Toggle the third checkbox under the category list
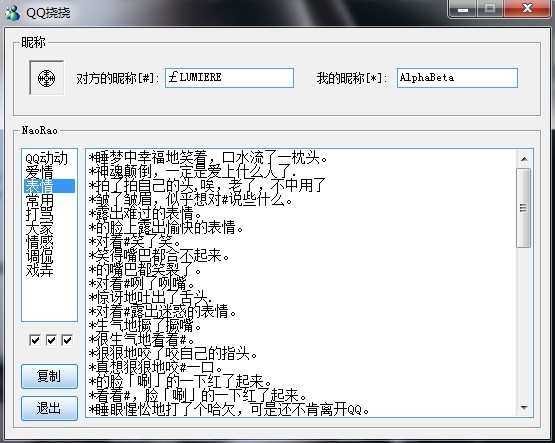The height and width of the screenshot is (443, 555). tap(67, 340)
